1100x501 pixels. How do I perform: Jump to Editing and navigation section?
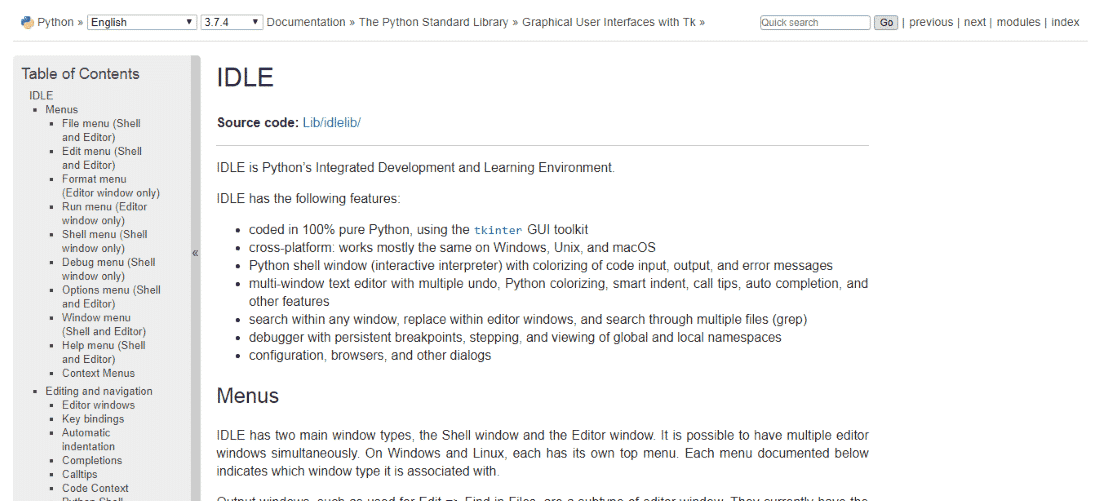tap(99, 392)
